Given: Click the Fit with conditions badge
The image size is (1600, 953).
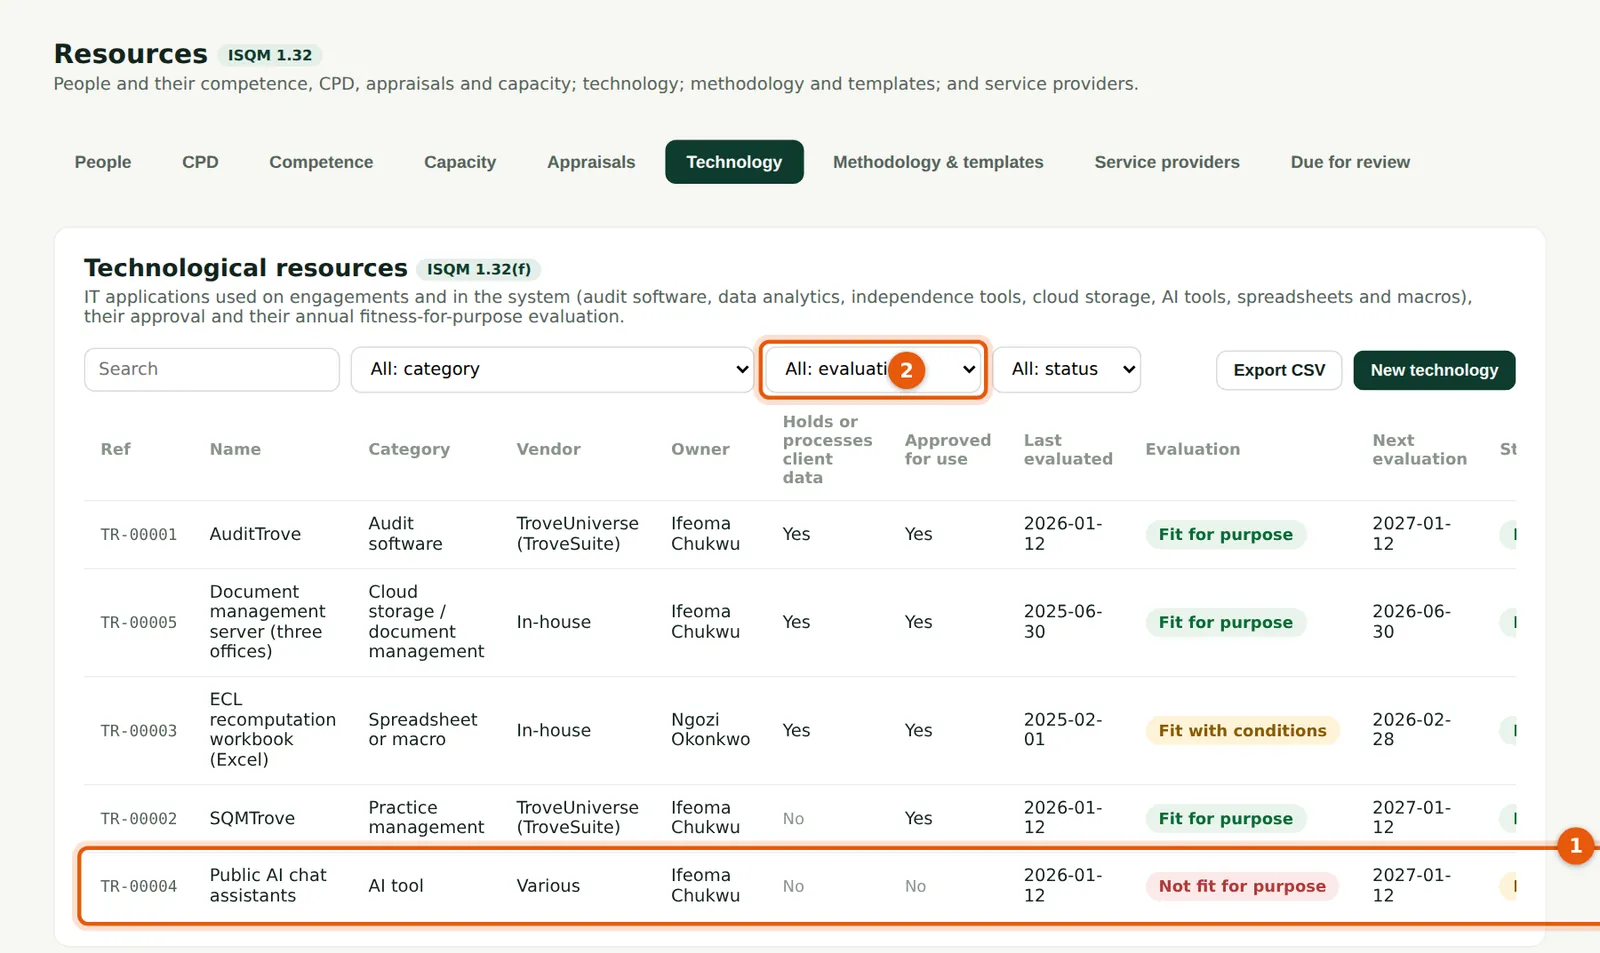Looking at the screenshot, I should coord(1242,731).
